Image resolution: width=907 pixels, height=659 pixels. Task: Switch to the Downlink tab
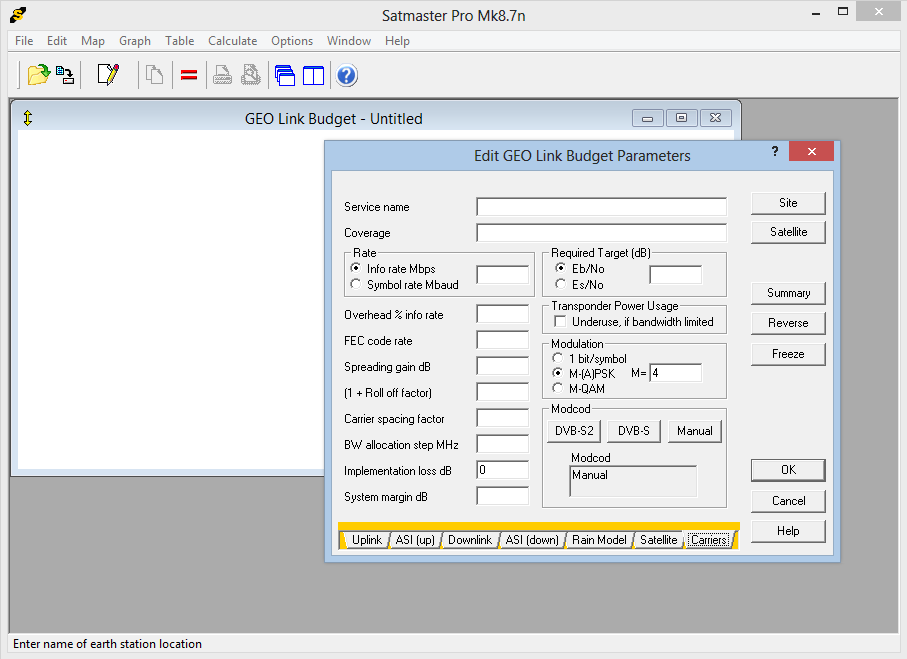click(x=470, y=540)
